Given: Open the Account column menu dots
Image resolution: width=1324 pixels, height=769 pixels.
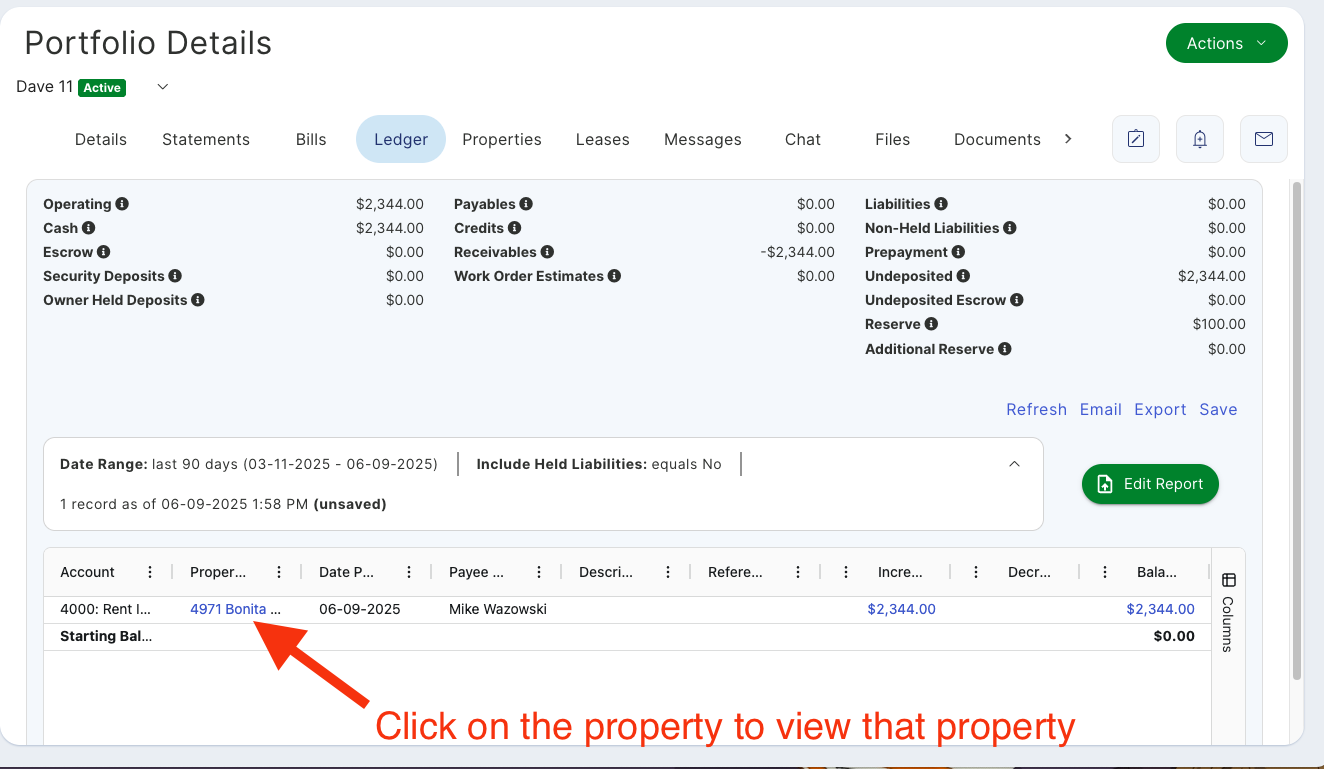Looking at the screenshot, I should (x=150, y=572).
